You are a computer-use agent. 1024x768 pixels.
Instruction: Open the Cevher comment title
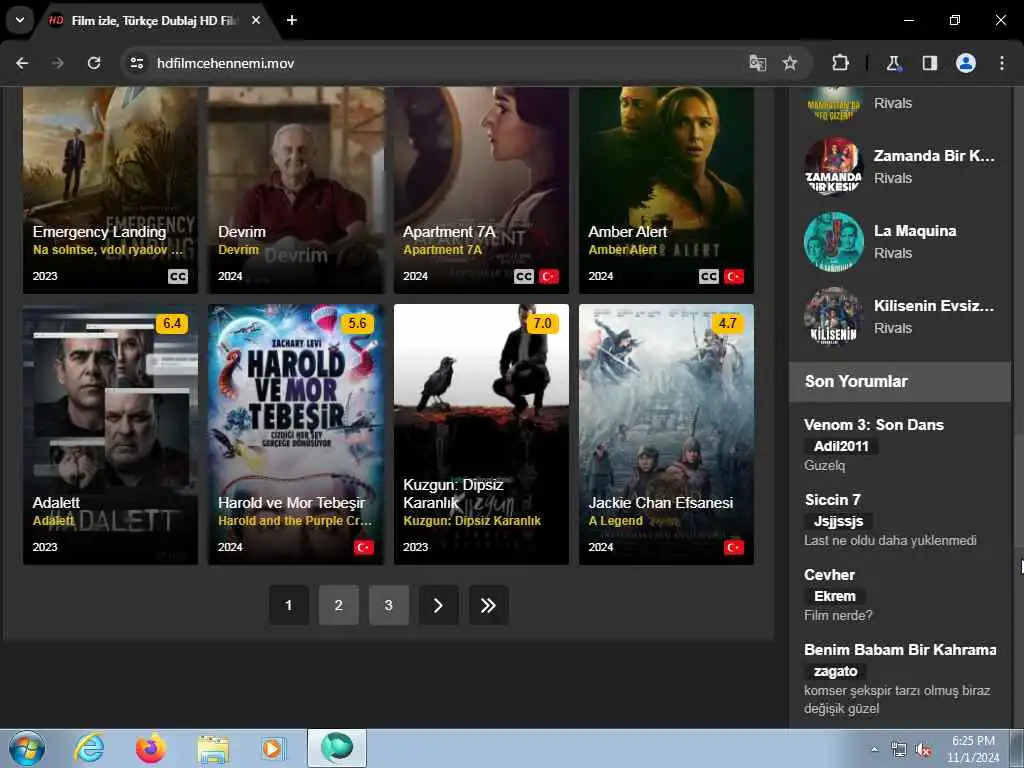coord(829,575)
